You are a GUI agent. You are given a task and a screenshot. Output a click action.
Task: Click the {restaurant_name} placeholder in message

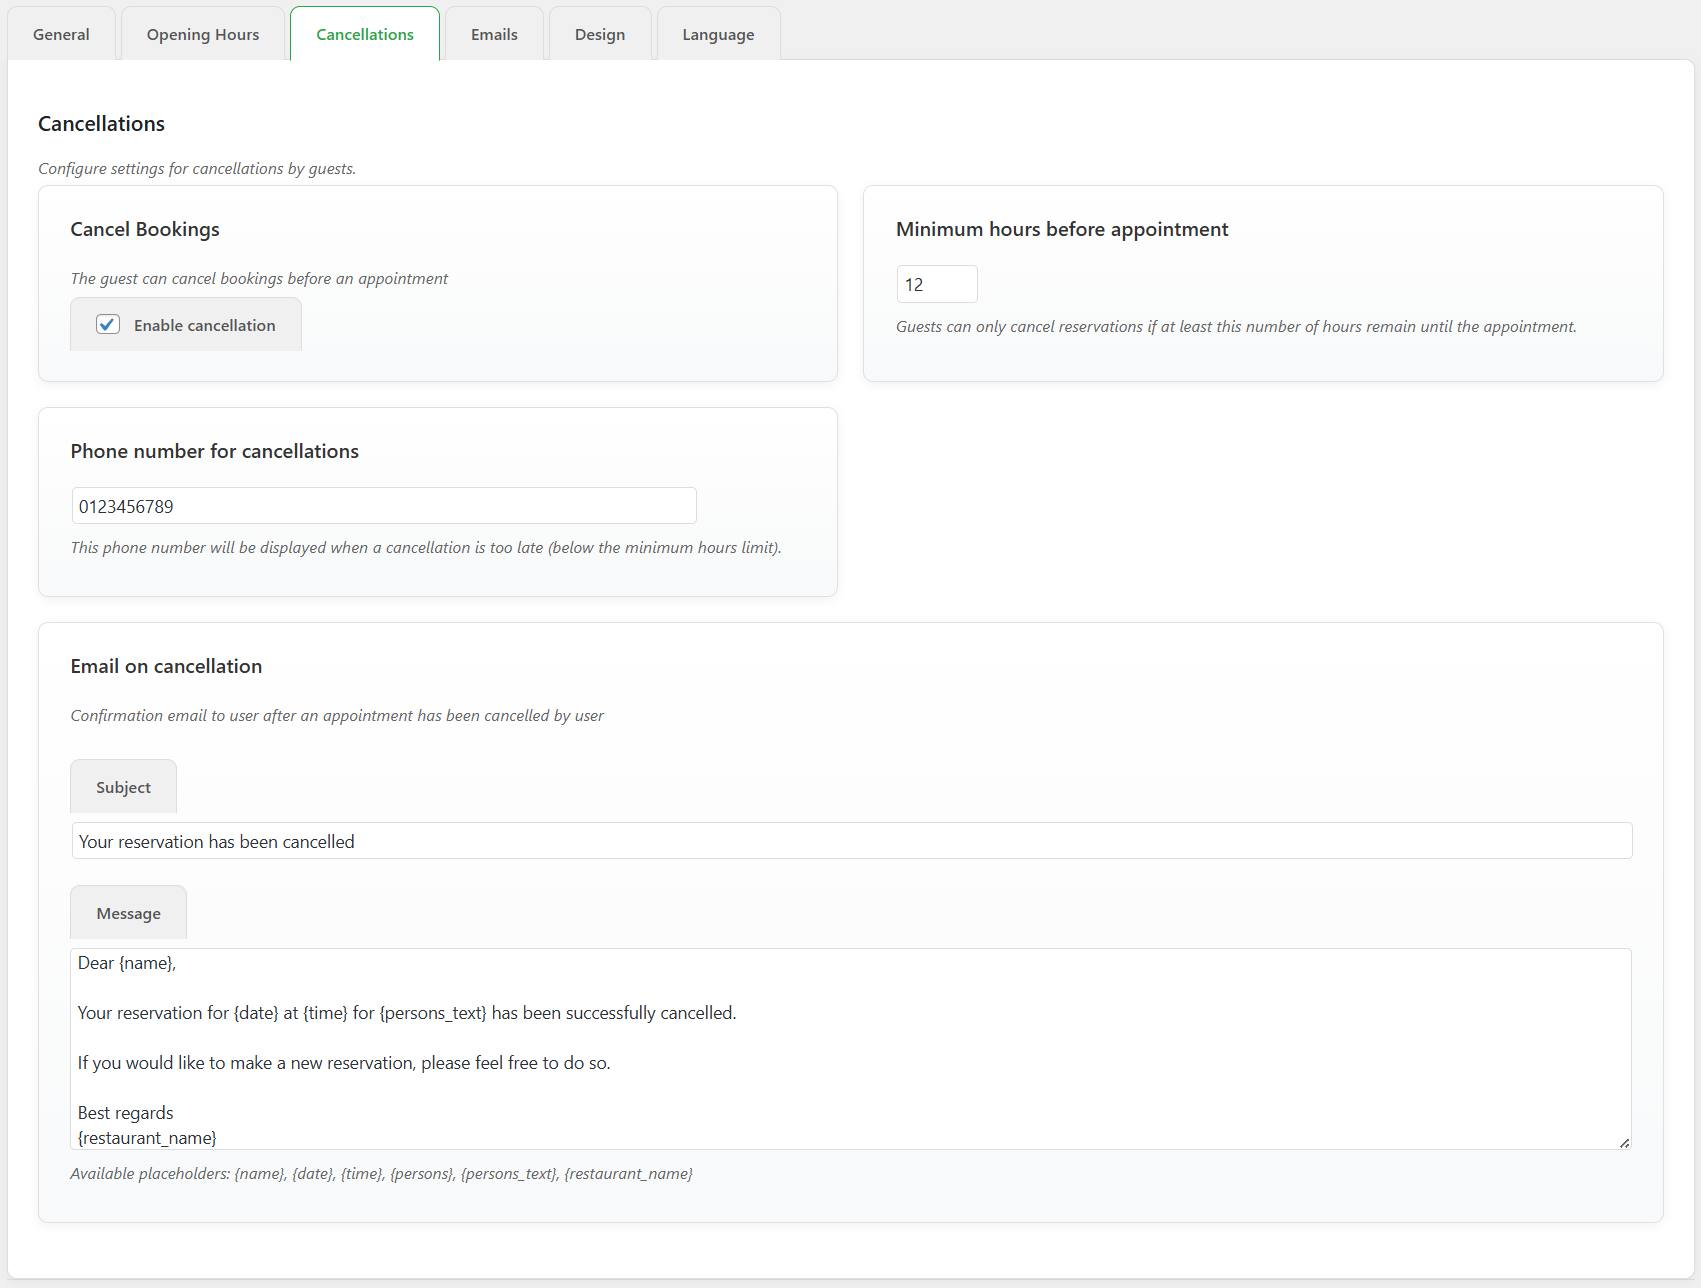point(147,1137)
